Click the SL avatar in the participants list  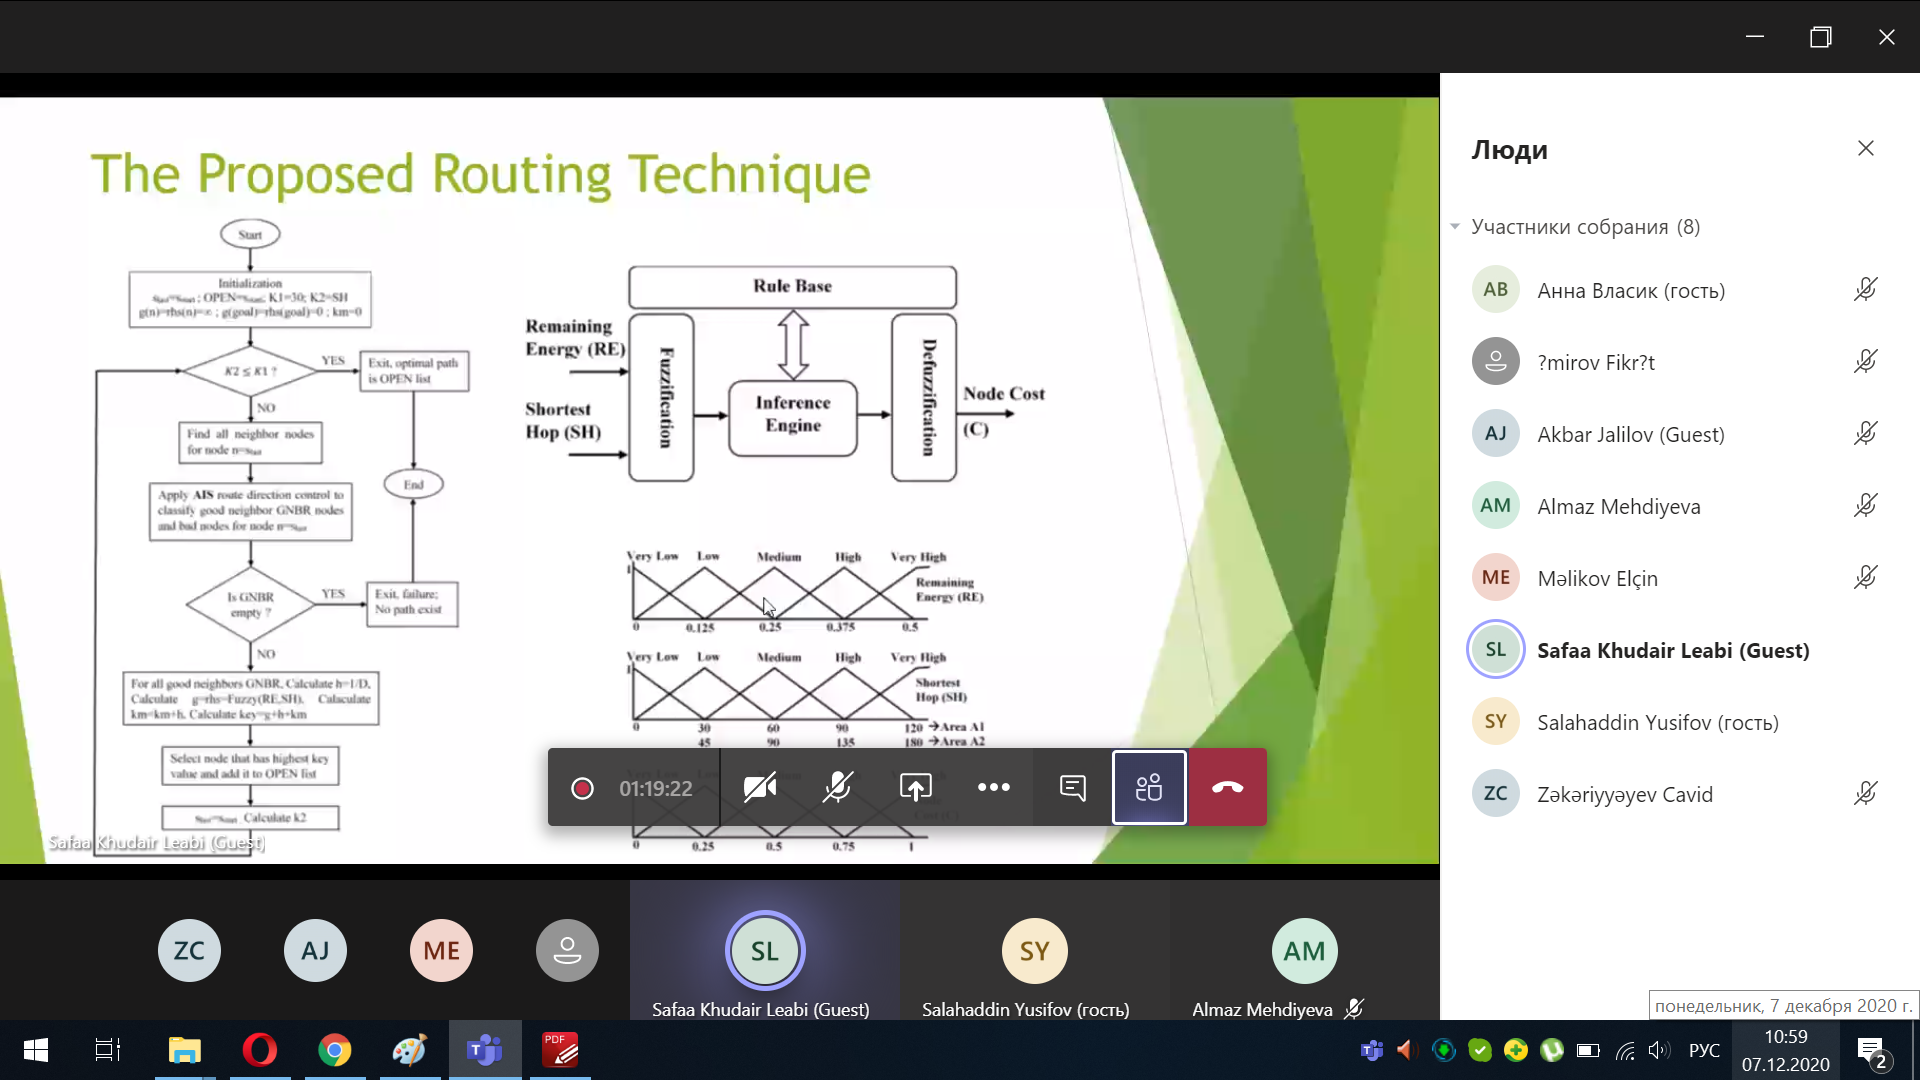pos(1496,650)
